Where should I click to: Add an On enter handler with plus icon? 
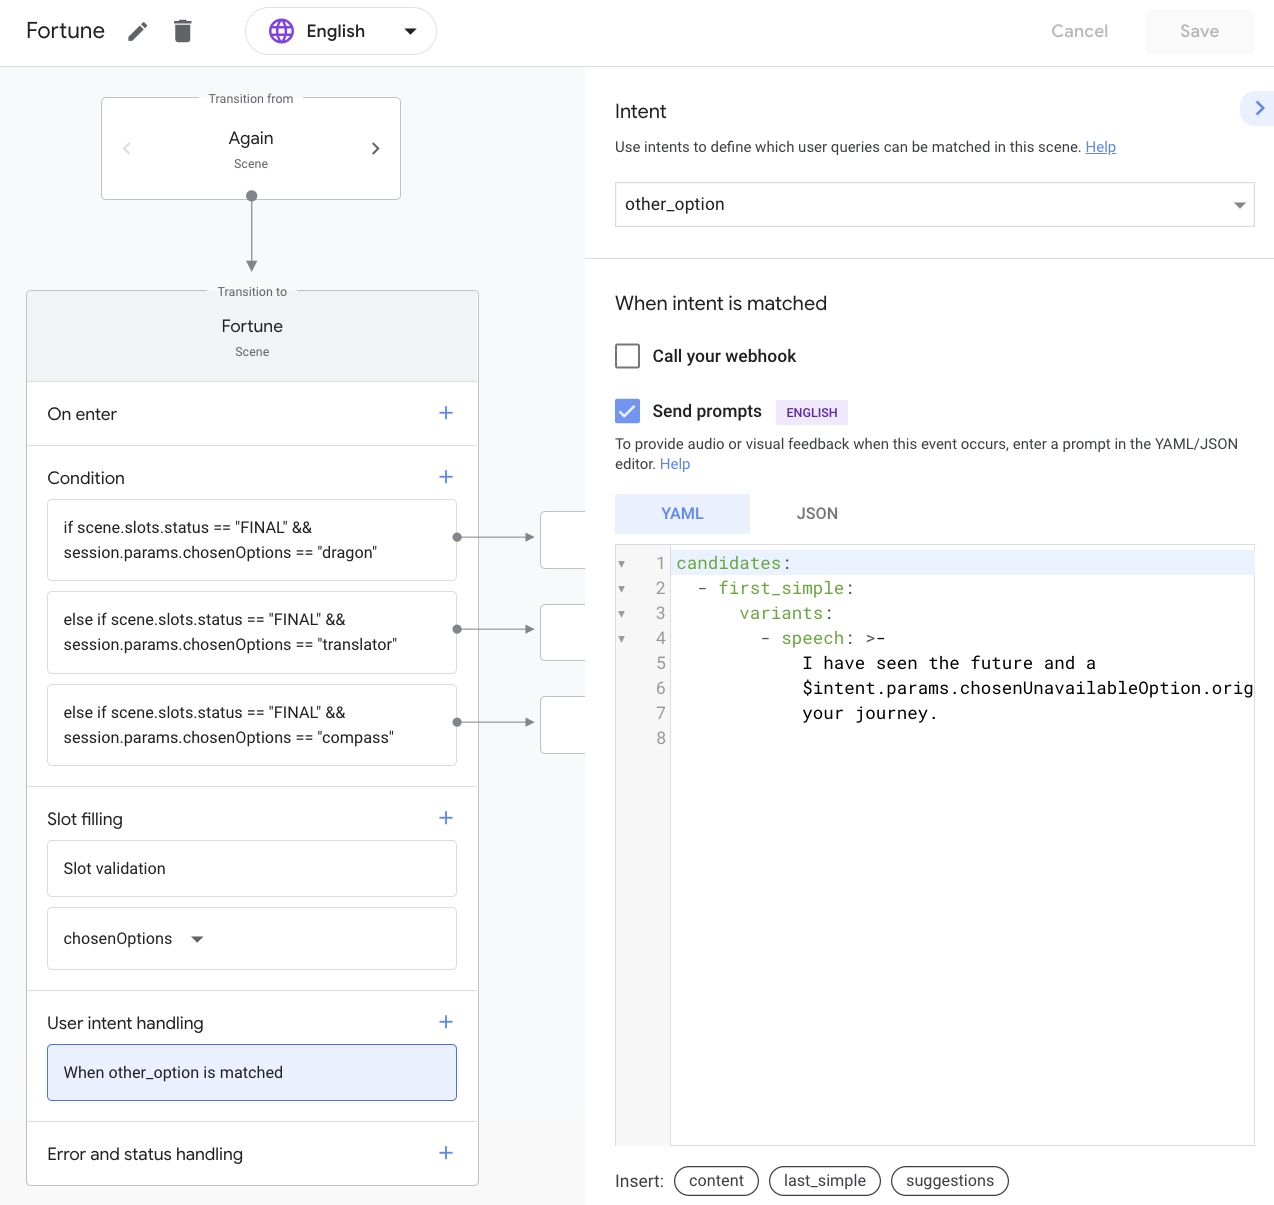click(x=446, y=413)
